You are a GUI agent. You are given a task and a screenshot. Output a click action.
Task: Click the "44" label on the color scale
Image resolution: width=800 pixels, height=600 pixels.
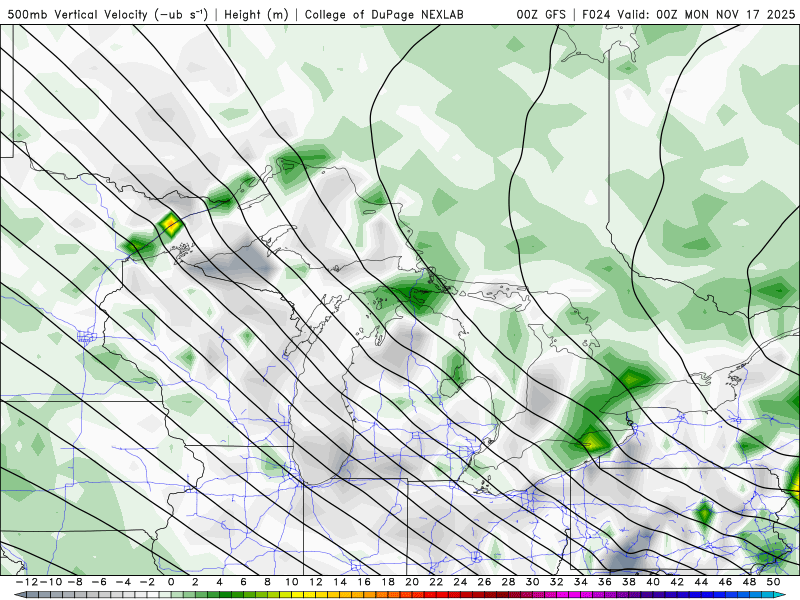pyautogui.click(x=701, y=582)
